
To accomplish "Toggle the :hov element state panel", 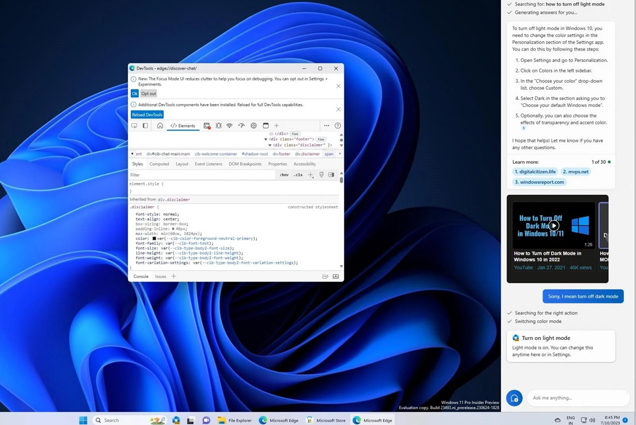I will pos(284,175).
